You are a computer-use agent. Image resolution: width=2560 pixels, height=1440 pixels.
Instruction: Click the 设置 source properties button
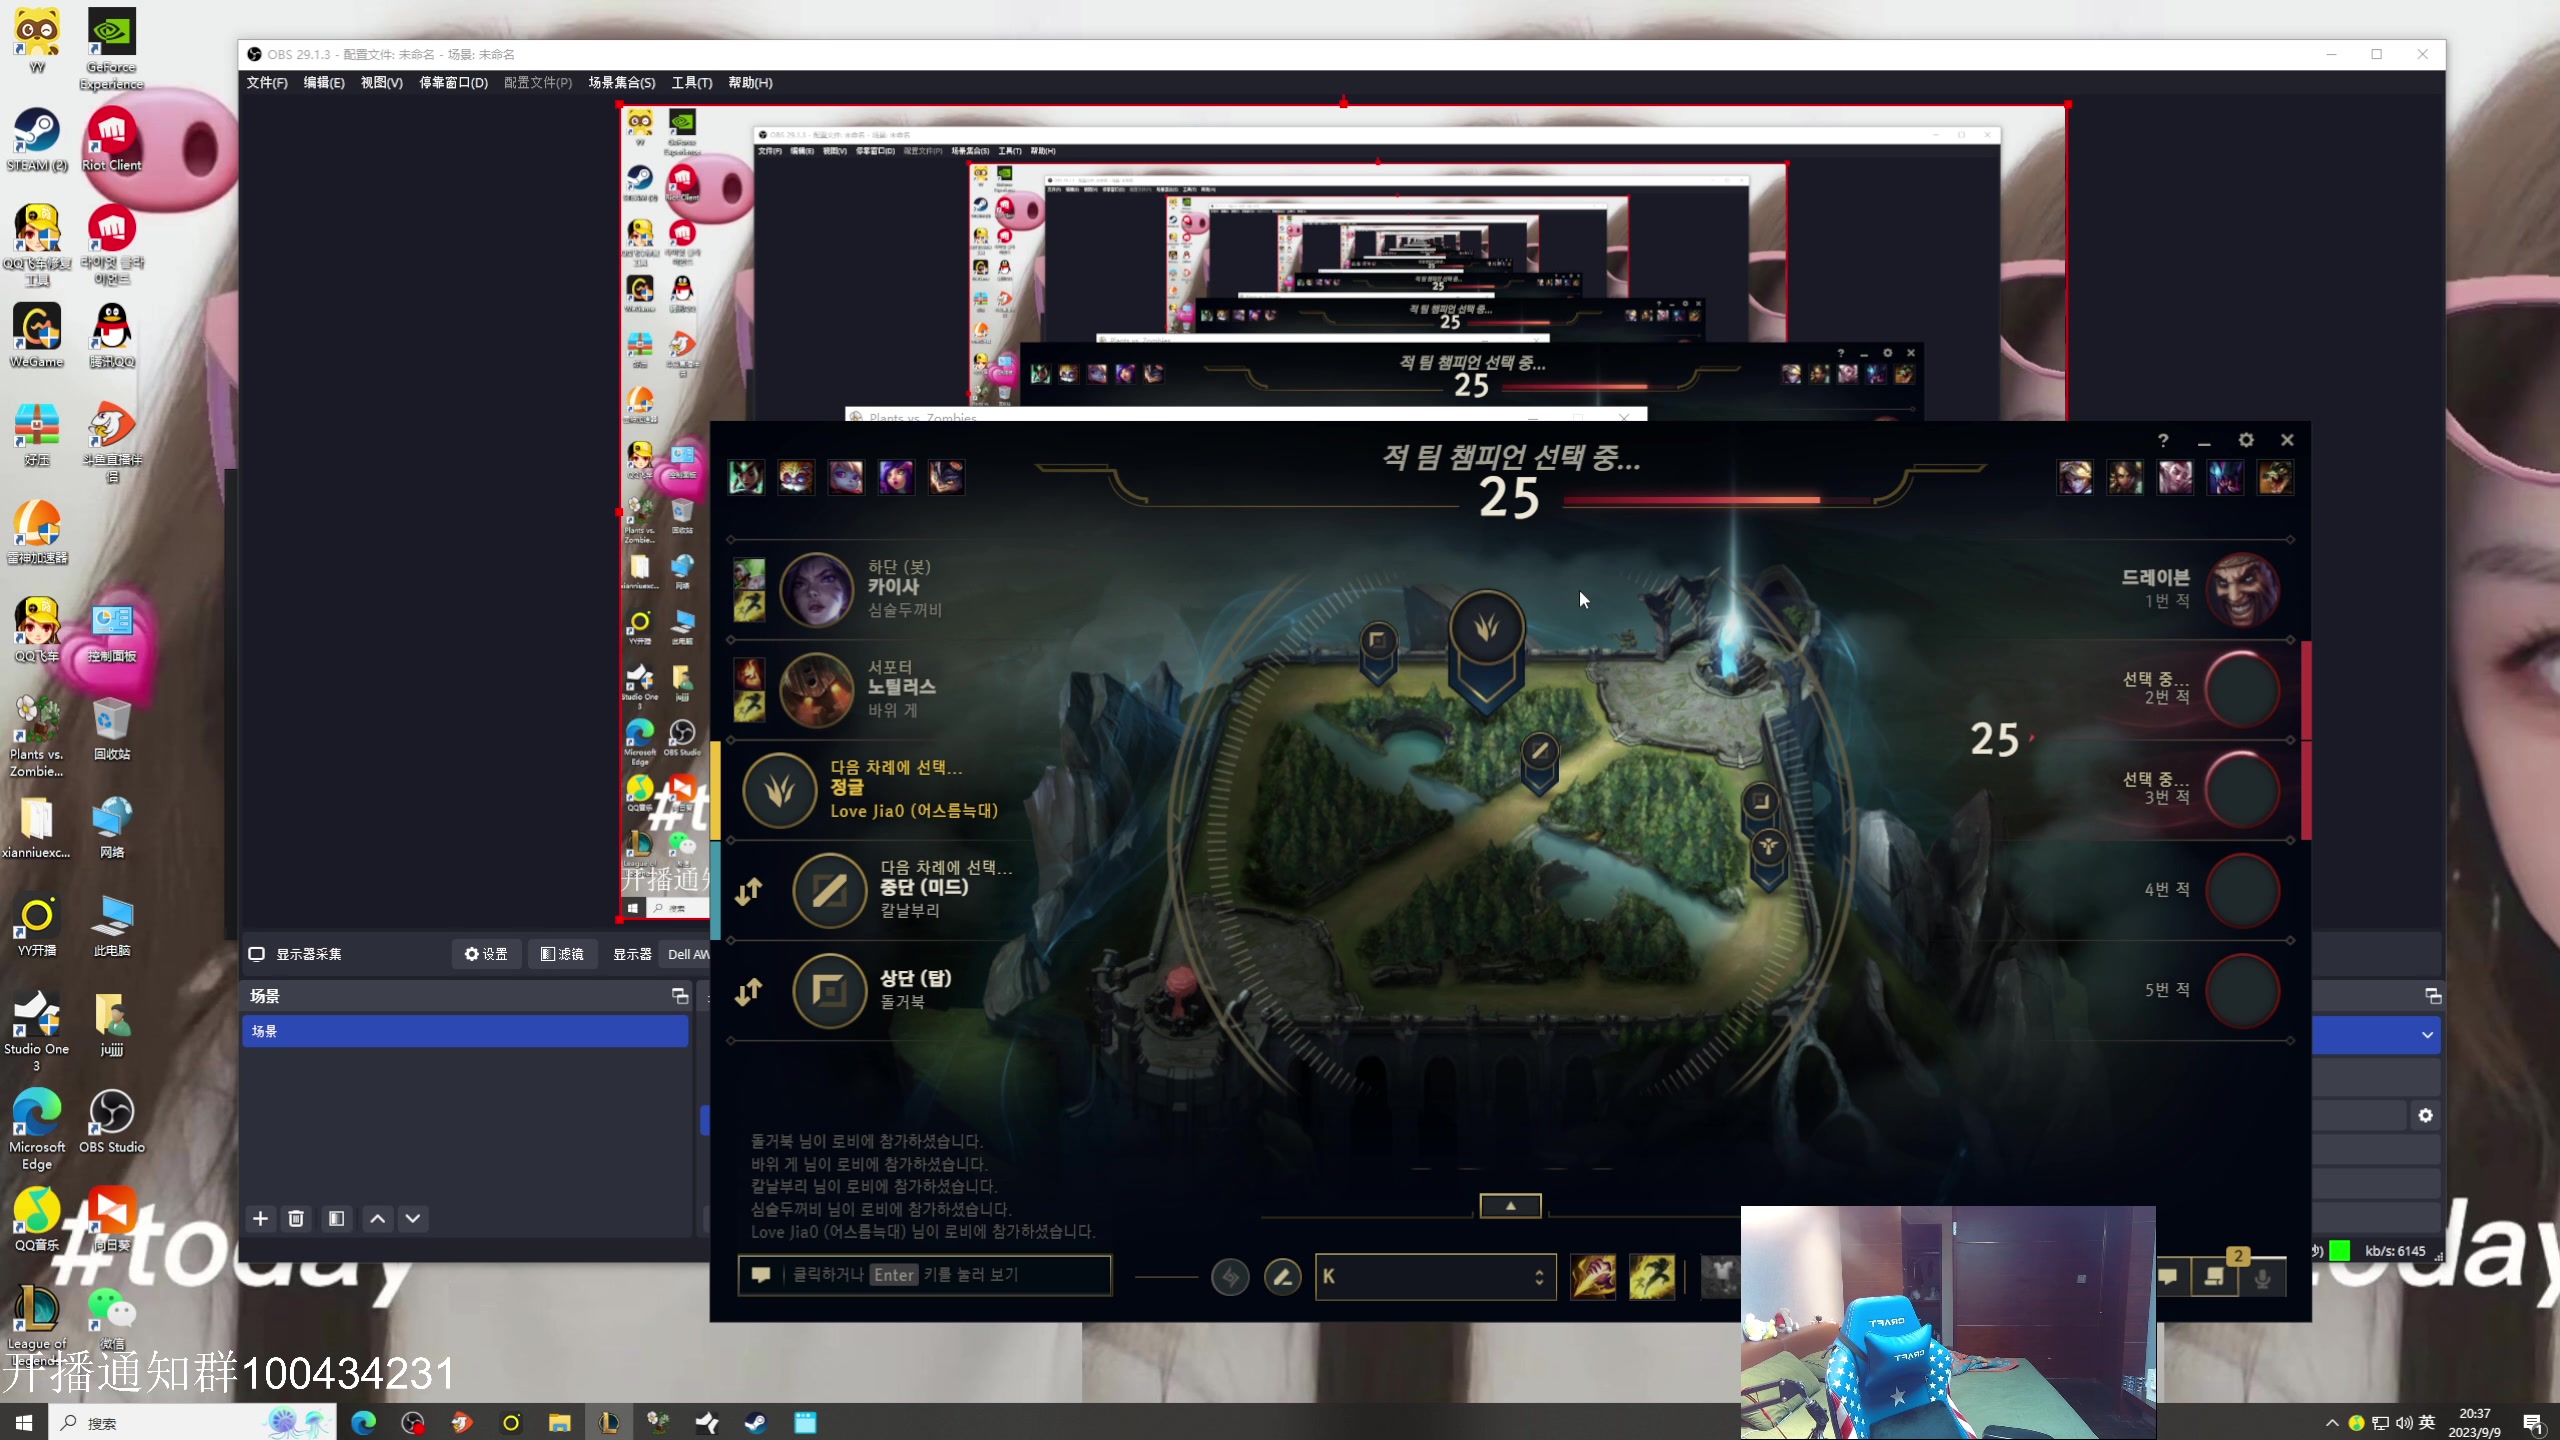pyautogui.click(x=486, y=954)
